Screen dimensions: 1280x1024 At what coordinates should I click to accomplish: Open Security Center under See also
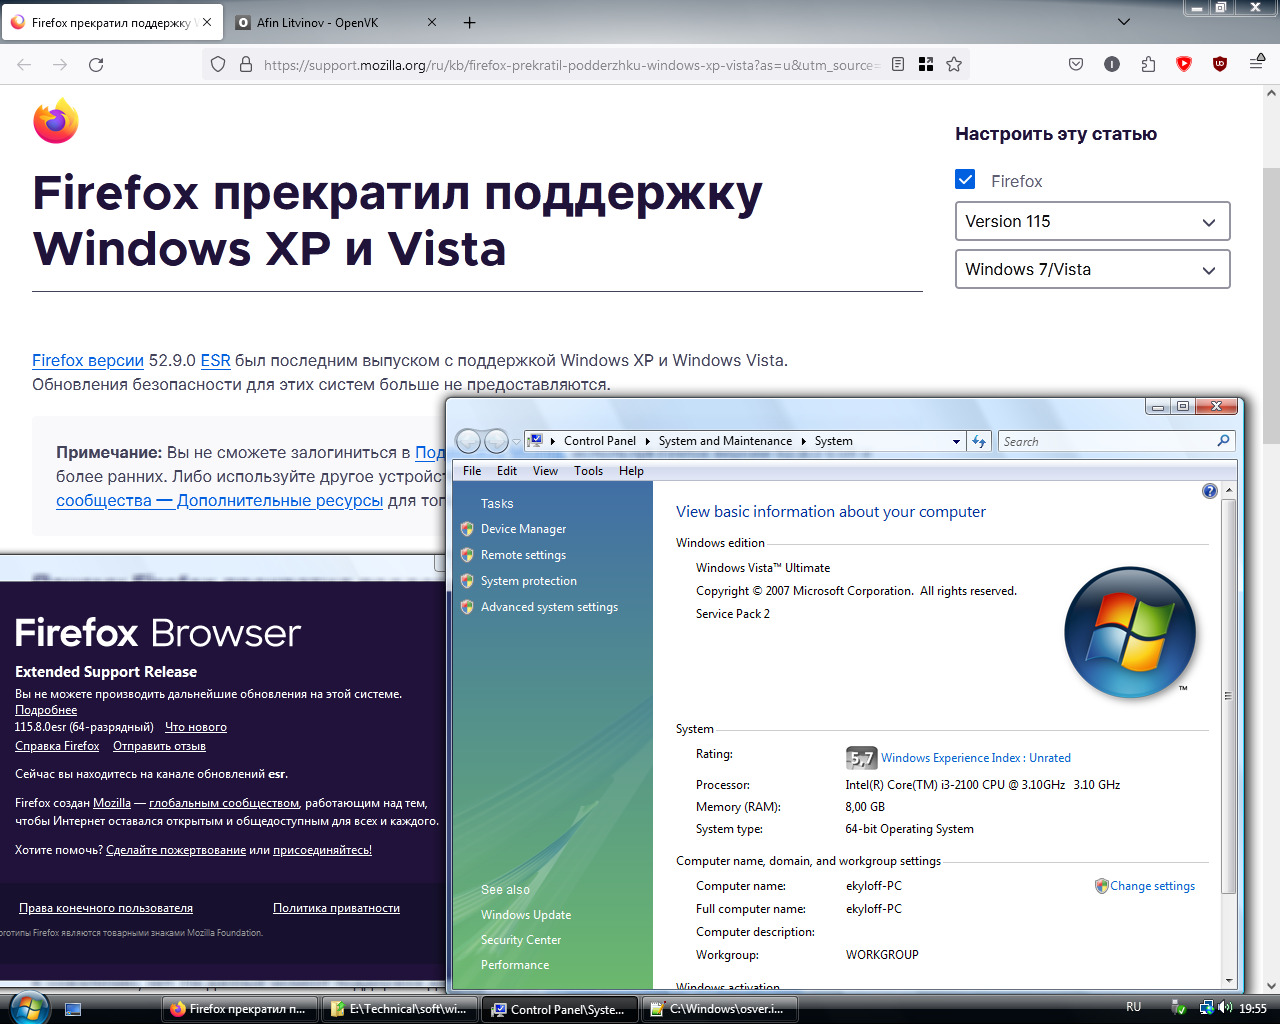(x=521, y=940)
